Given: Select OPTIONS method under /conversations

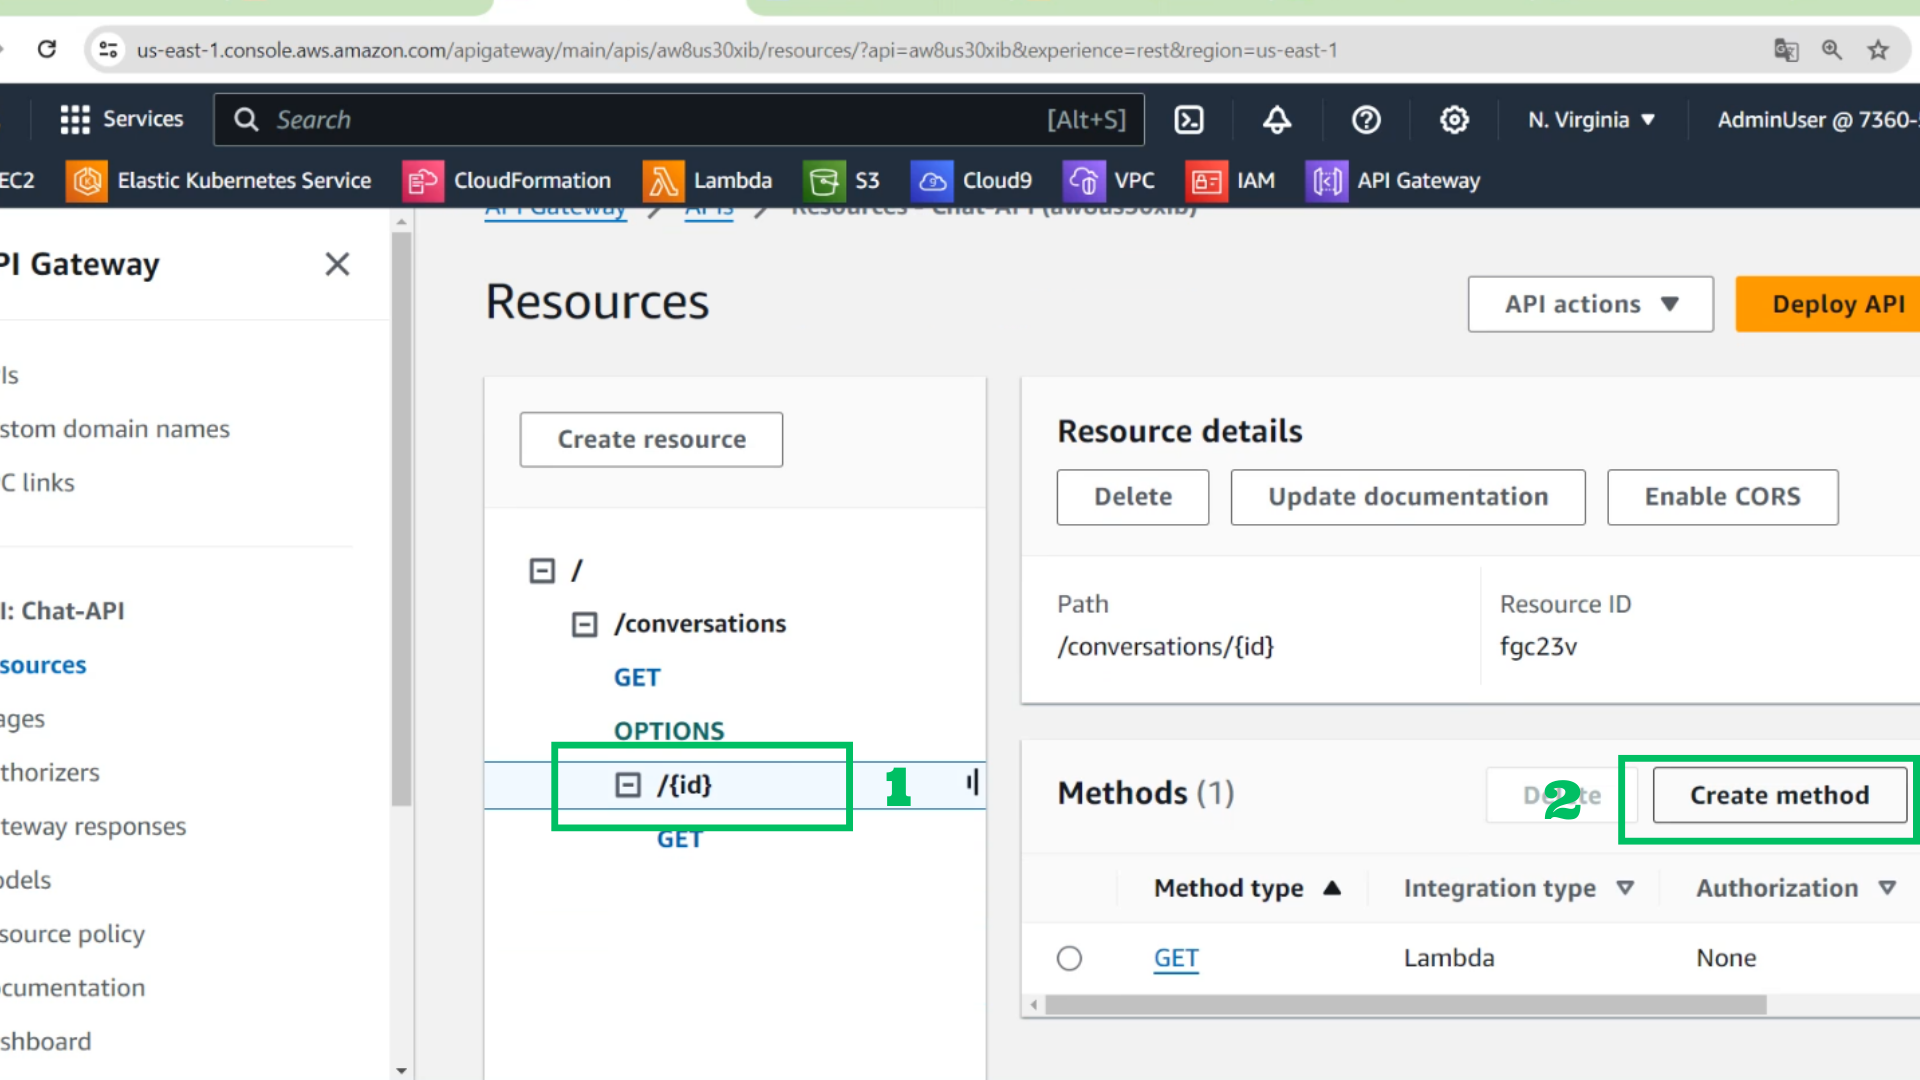Looking at the screenshot, I should [x=669, y=731].
